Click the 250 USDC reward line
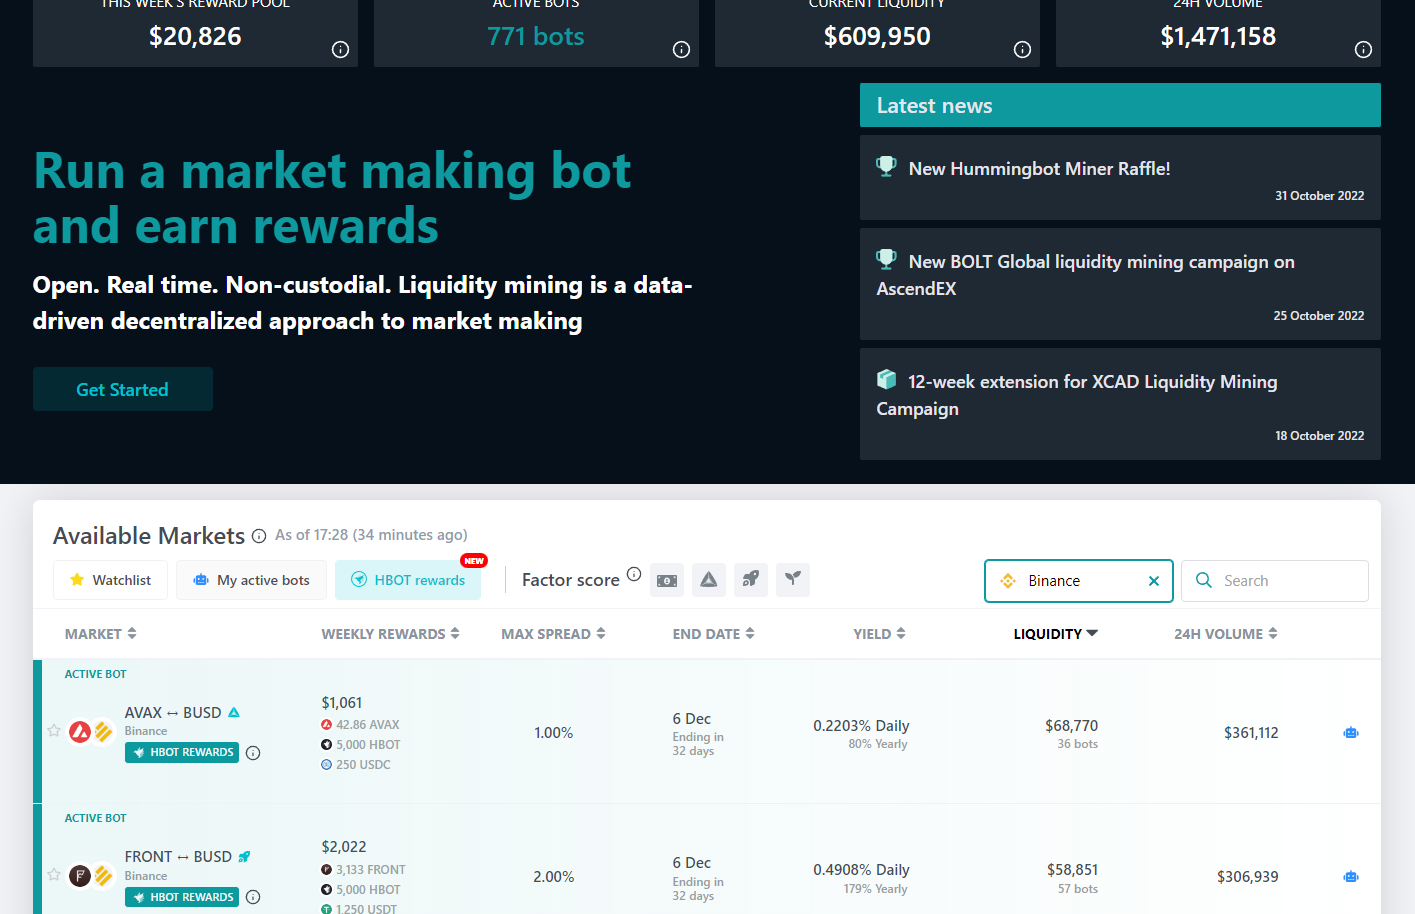The image size is (1415, 914). click(x=356, y=765)
